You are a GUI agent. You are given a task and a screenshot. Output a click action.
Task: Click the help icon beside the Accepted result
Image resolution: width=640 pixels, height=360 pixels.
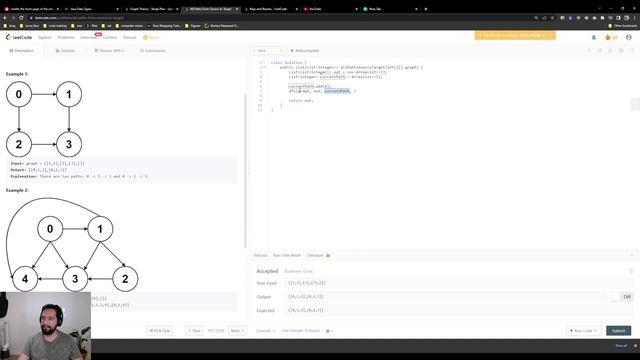(x=631, y=271)
